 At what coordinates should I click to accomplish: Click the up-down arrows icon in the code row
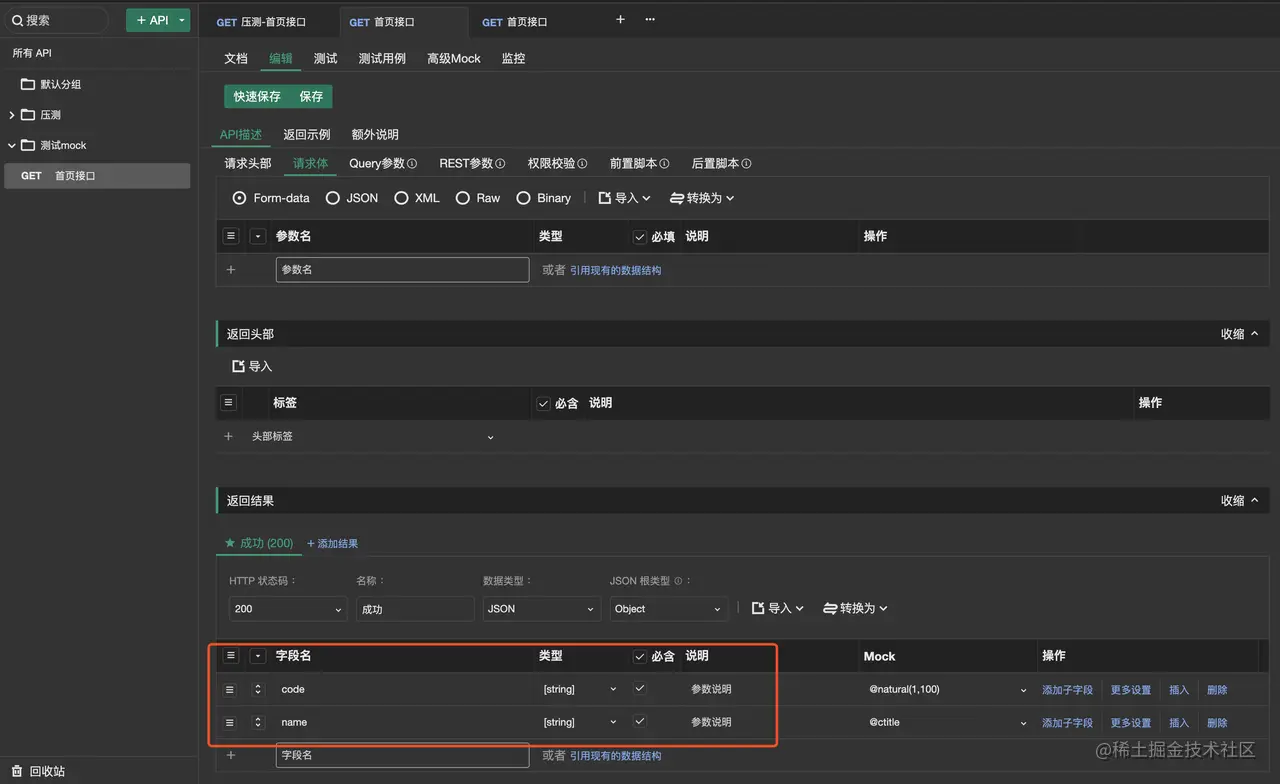pyautogui.click(x=258, y=689)
